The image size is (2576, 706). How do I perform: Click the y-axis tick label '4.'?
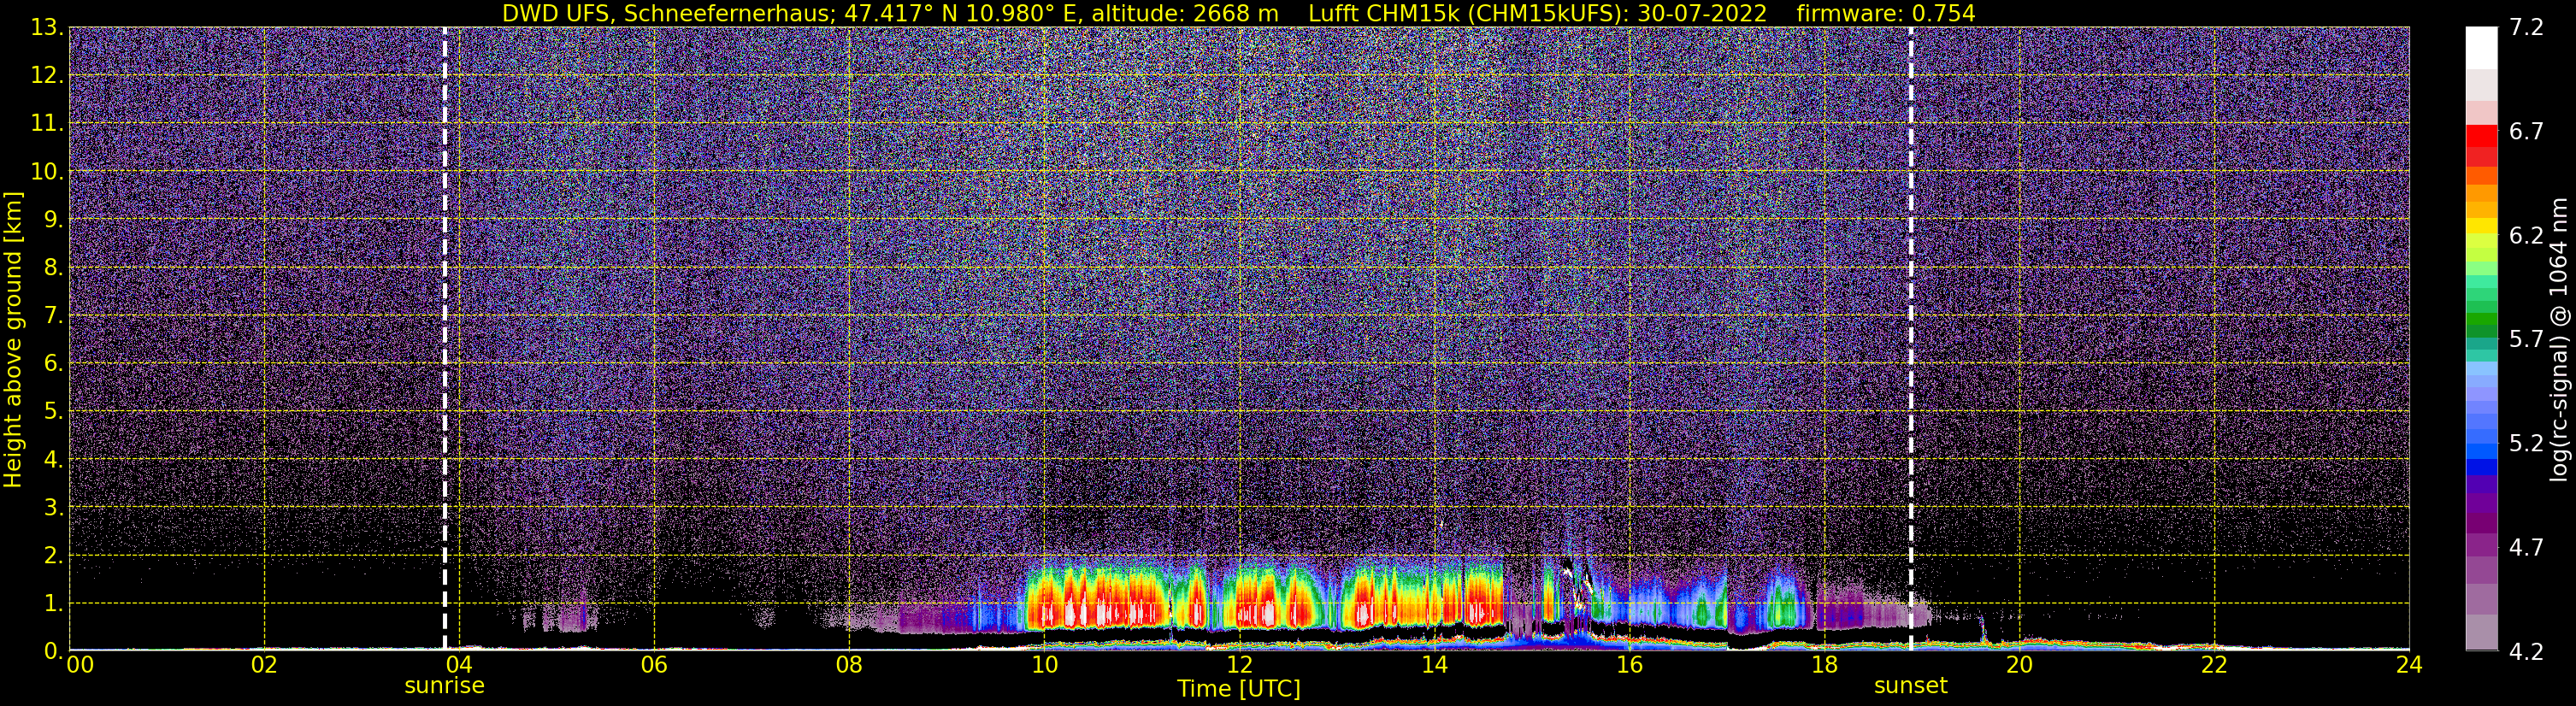53,460
